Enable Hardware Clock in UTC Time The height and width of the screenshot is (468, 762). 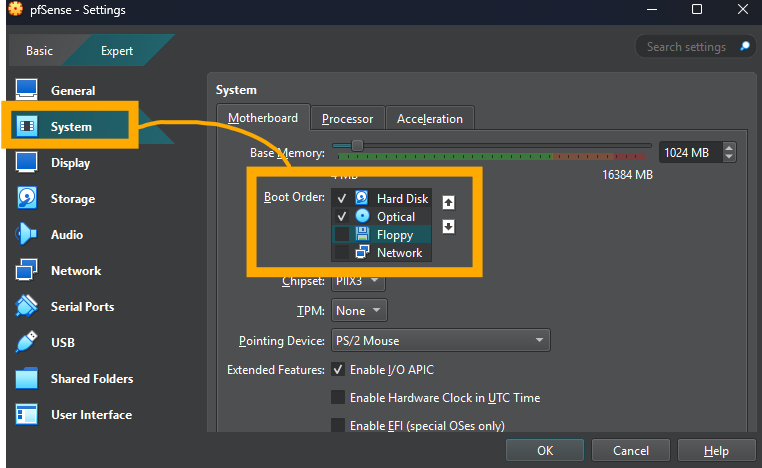(x=338, y=398)
